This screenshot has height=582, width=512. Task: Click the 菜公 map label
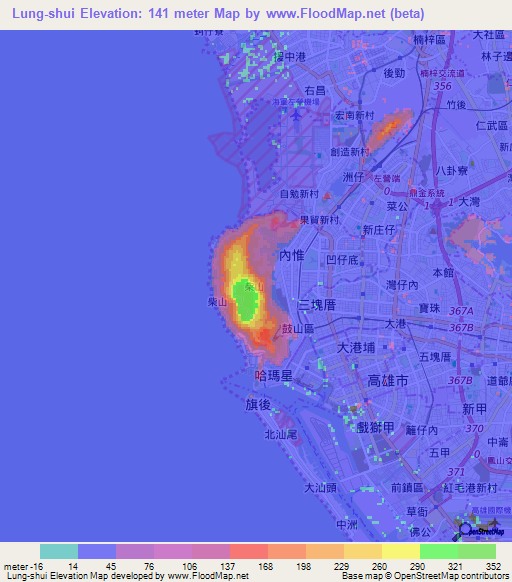397,206
